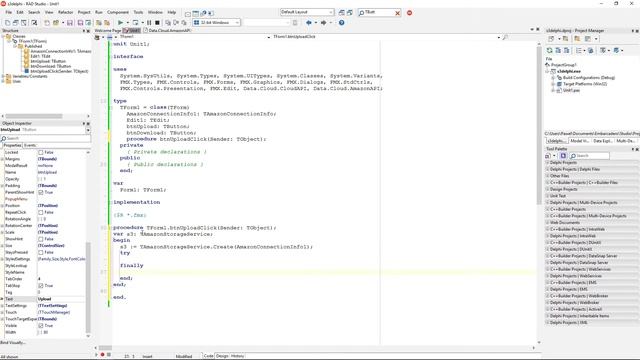Click the Save All icon in the toolbar
640x360 pixels.
click(80, 23)
